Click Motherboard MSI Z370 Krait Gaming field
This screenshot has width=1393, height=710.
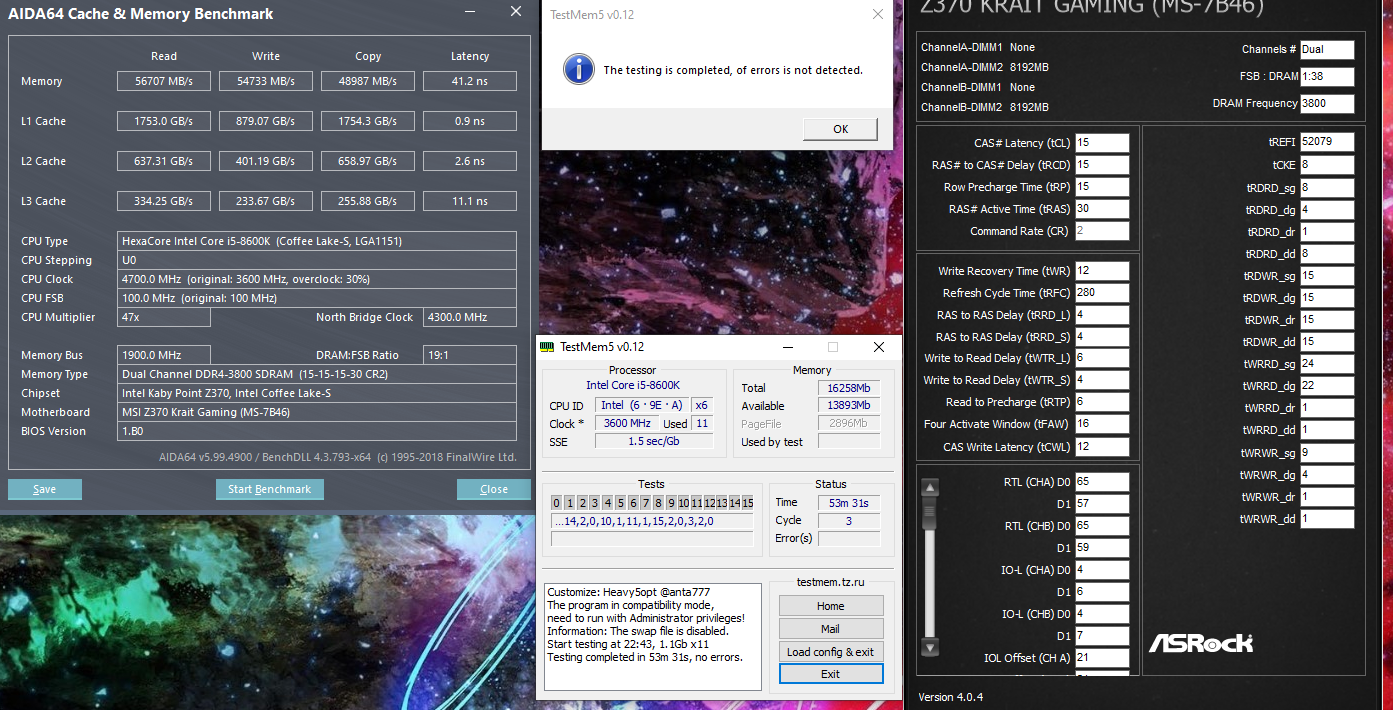coord(317,412)
